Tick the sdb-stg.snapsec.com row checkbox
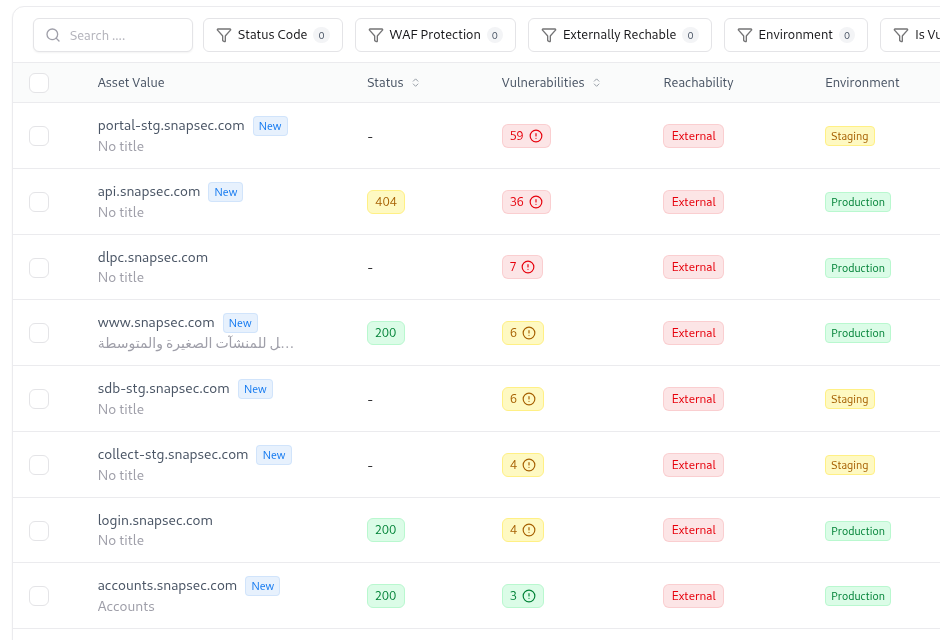 [x=39, y=399]
